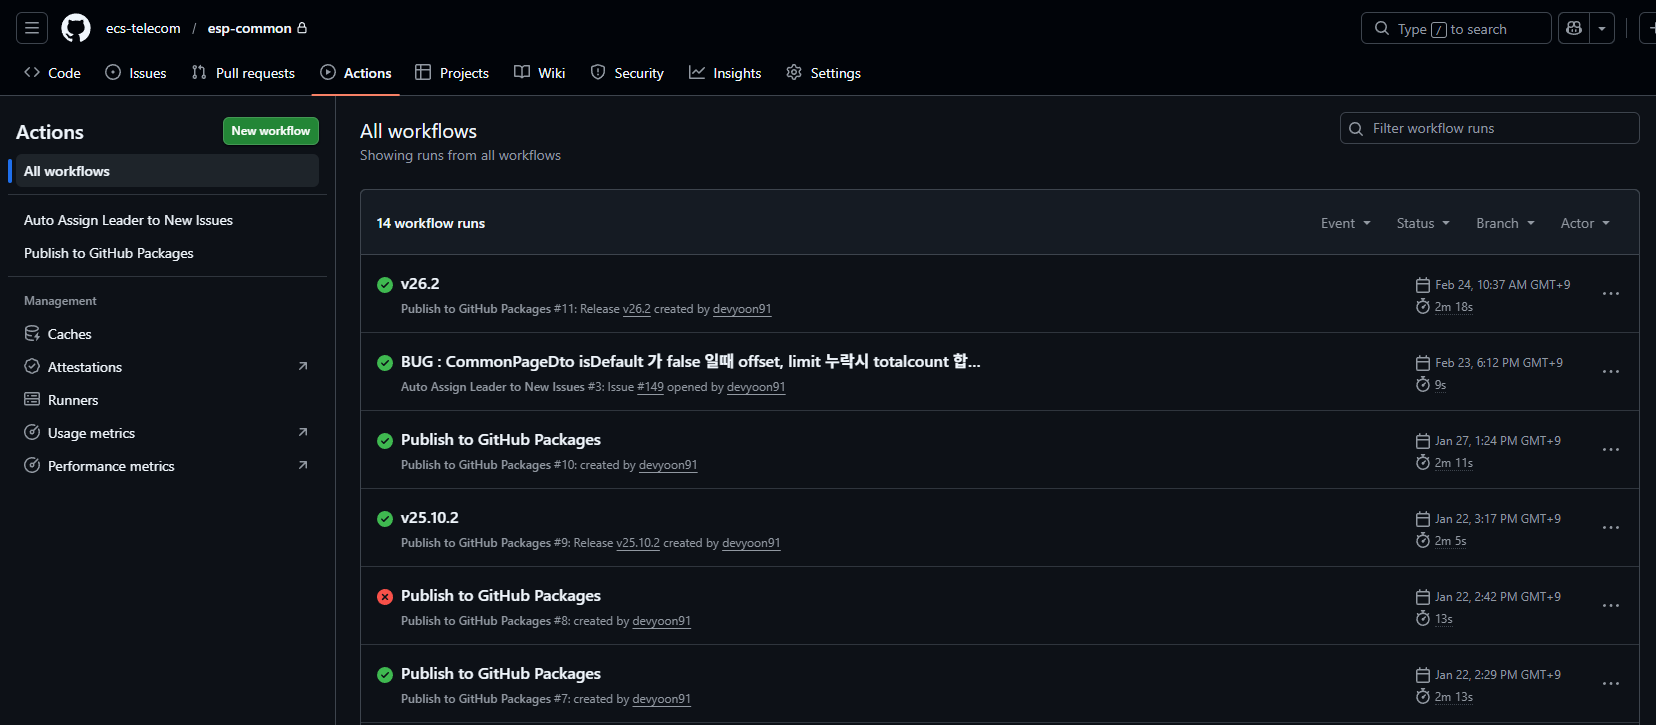The image size is (1656, 725).
Task: Open the repository Settings tab
Action: [x=823, y=73]
